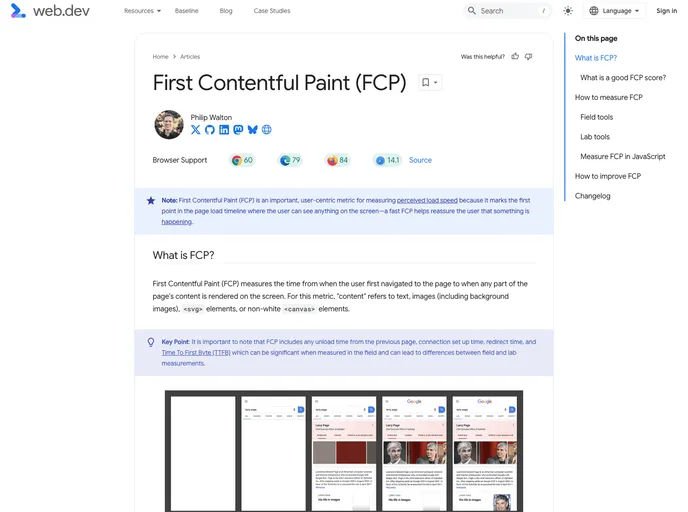Click the 'First Contentful Paint (FCP)' page title
The width and height of the screenshot is (688, 512).
click(x=280, y=82)
